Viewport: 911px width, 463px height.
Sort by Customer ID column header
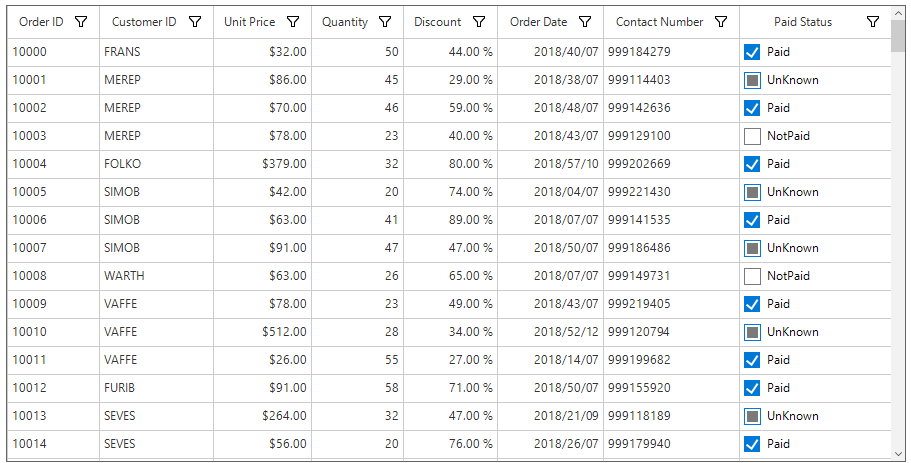[144, 22]
